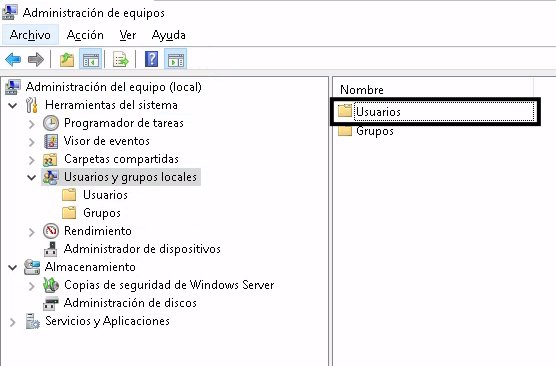Click the blue Back arrow toolbar icon

(13, 59)
